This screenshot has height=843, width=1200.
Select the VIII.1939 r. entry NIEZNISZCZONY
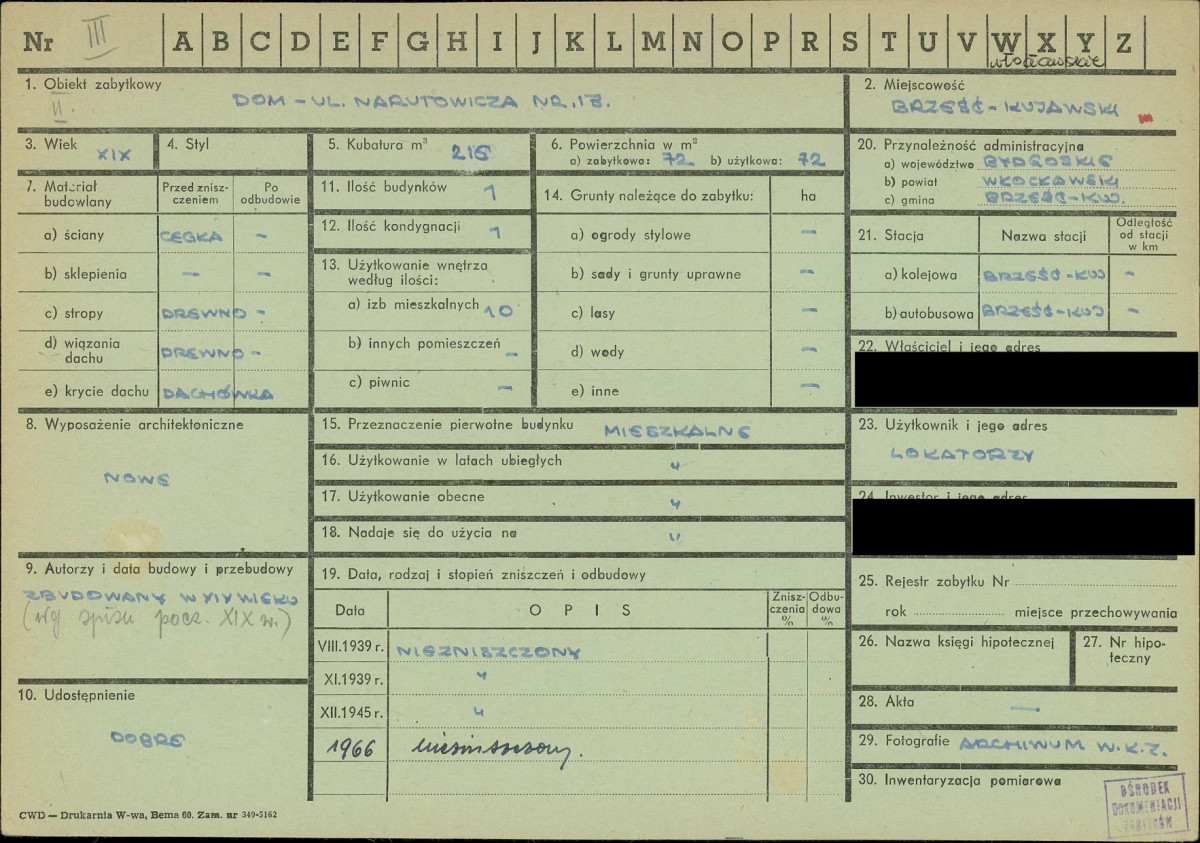487,651
